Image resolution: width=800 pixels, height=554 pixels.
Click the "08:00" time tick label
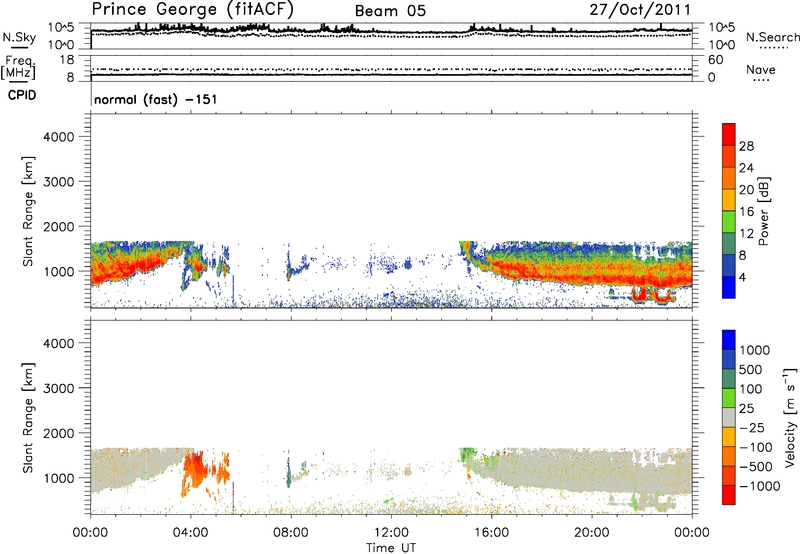tap(291, 533)
